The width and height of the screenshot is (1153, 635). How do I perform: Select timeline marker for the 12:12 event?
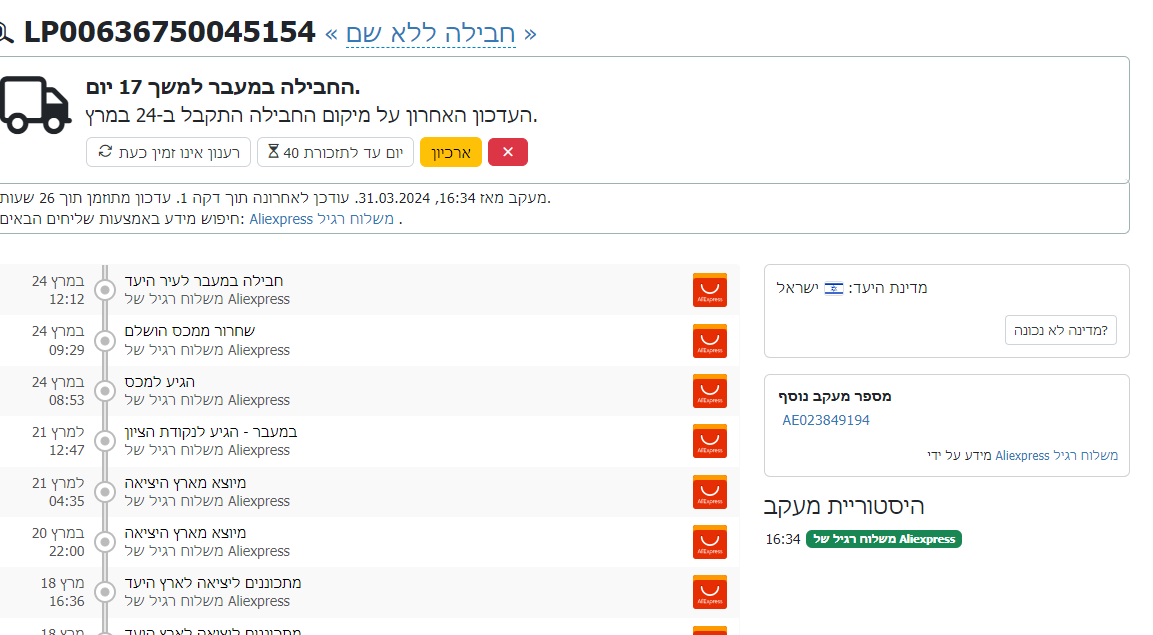[x=105, y=290]
